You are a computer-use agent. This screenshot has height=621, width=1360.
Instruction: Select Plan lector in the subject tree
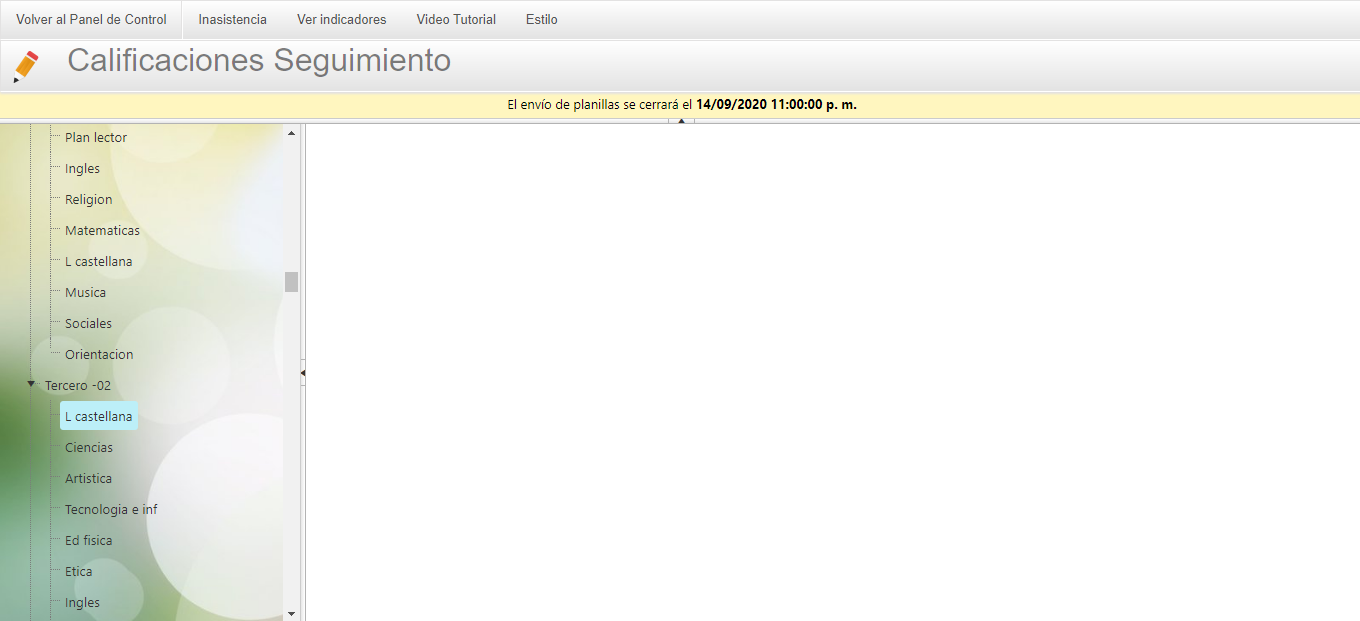[x=96, y=137]
